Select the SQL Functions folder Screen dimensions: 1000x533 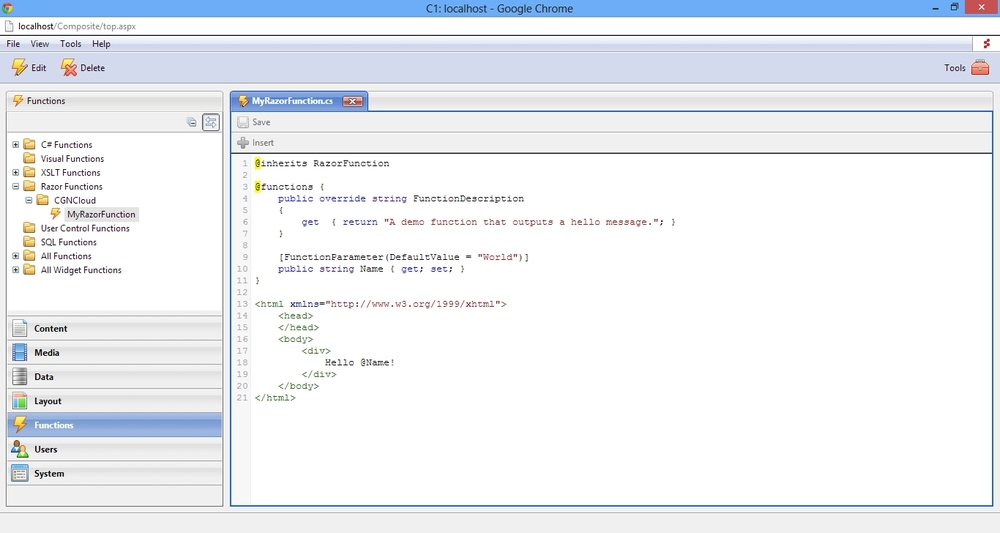pos(68,242)
